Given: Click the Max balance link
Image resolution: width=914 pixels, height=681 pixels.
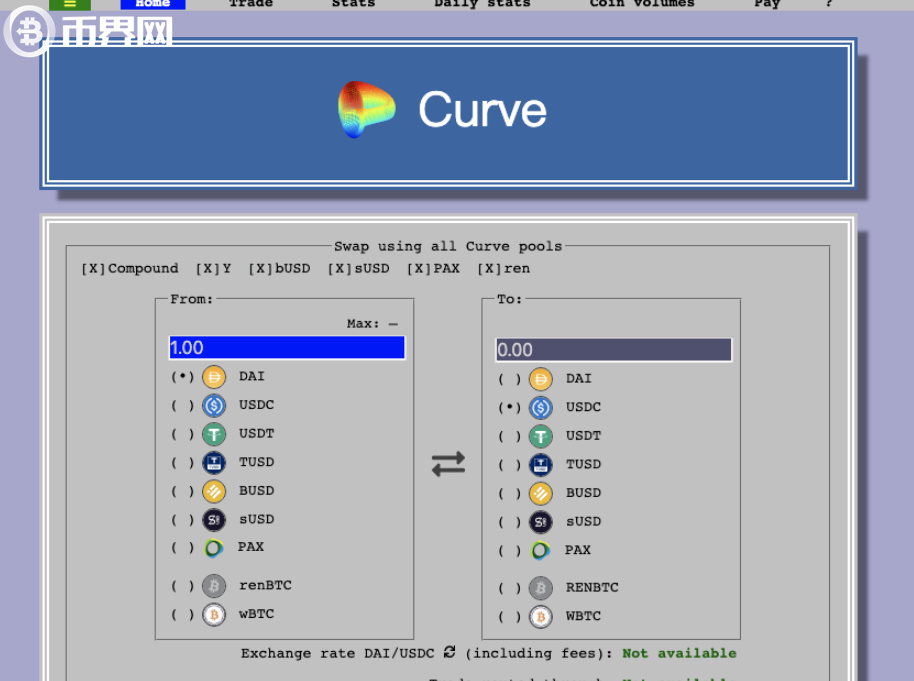Looking at the screenshot, I should [x=372, y=324].
